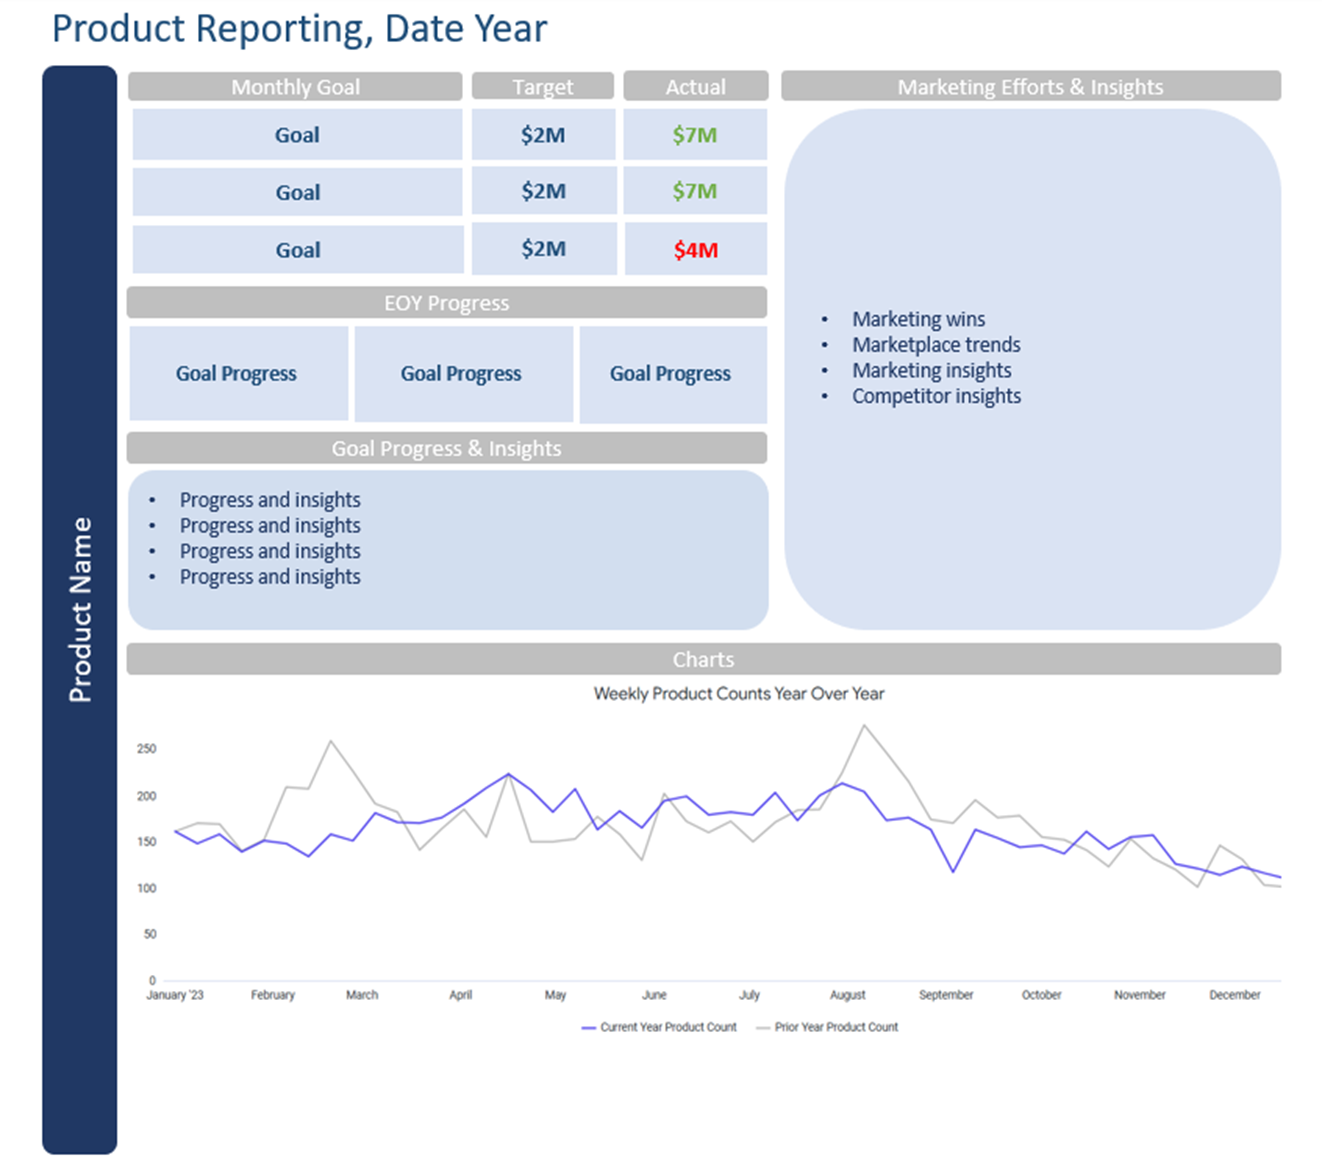Open the Goal Progress & Insights header bar
Image resolution: width=1322 pixels, height=1161 pixels.
(x=446, y=448)
